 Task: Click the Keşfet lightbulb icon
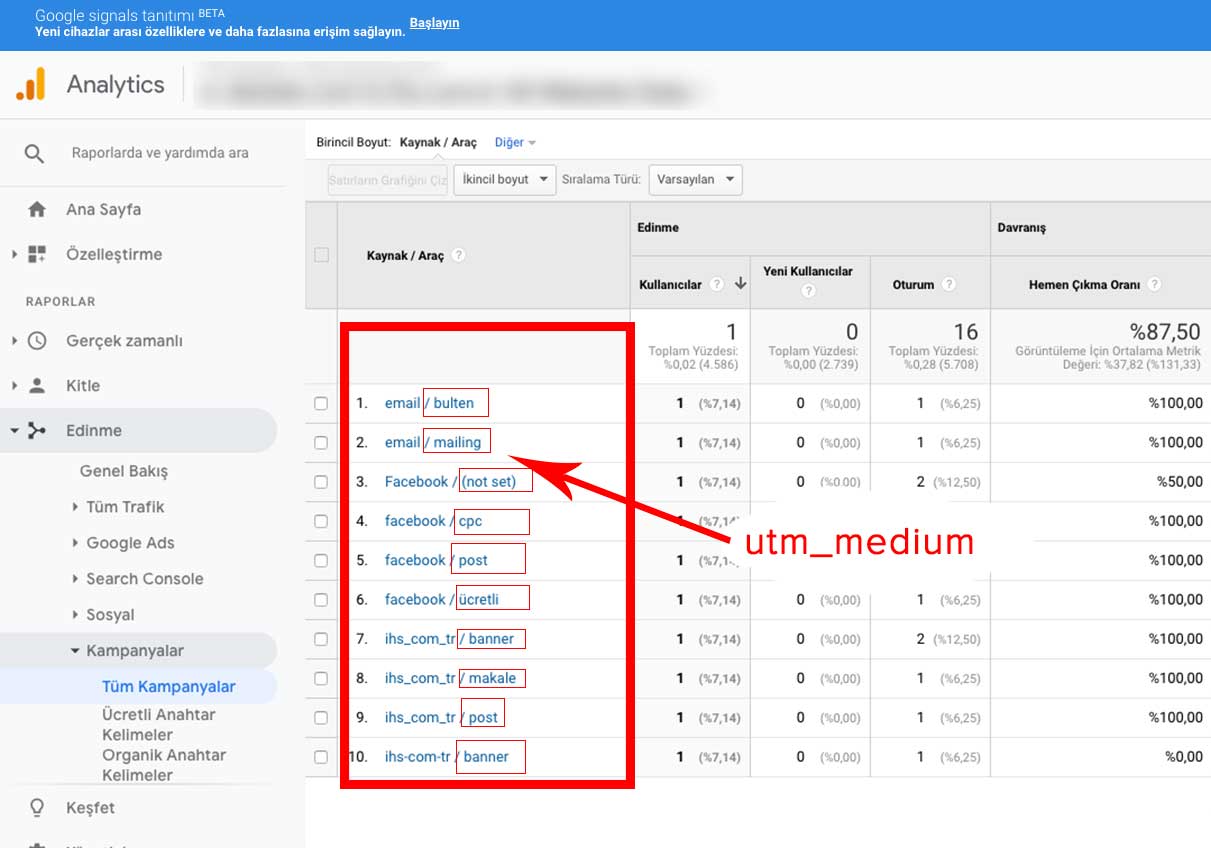point(37,807)
